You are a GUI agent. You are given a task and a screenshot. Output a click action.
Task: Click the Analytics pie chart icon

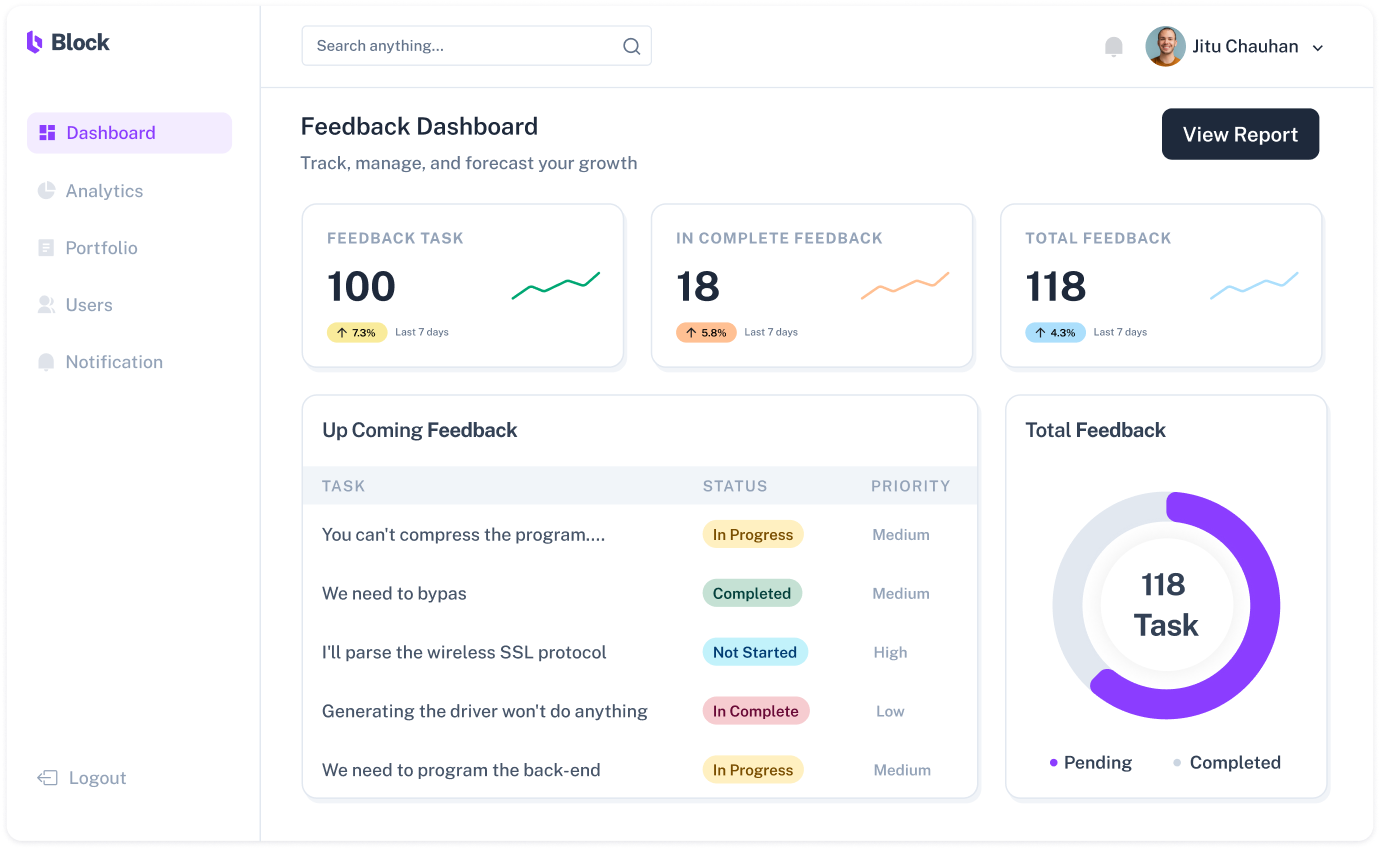(x=46, y=191)
